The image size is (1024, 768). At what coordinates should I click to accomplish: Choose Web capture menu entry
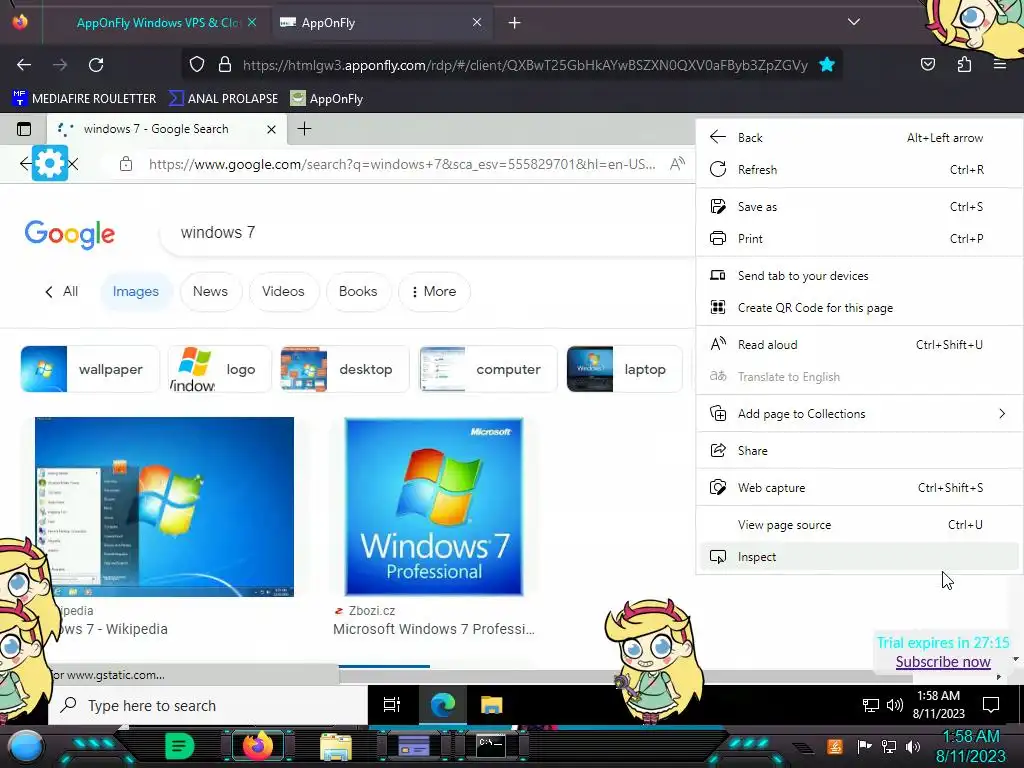[x=859, y=488]
